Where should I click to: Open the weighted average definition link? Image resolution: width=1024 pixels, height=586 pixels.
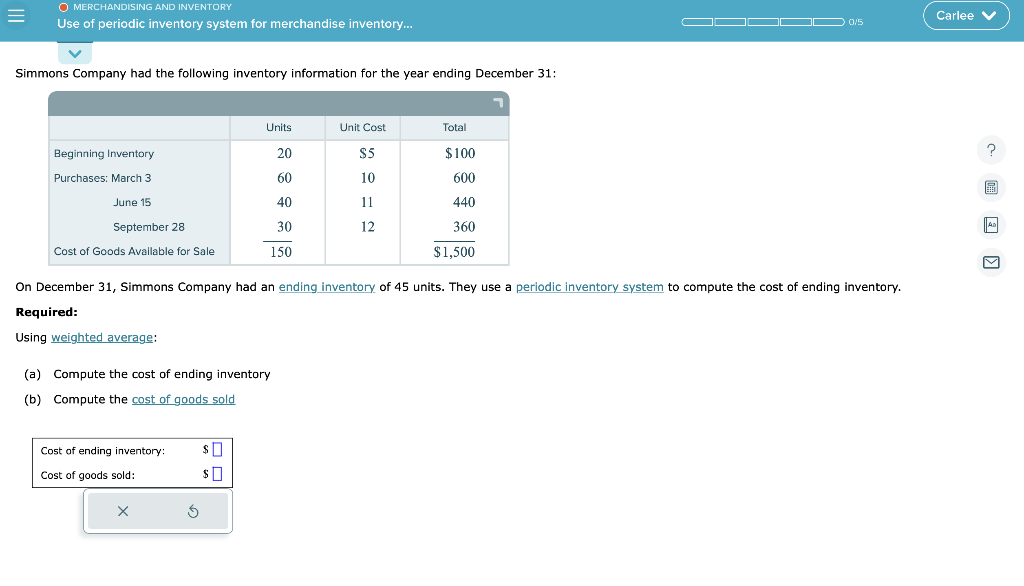(102, 337)
